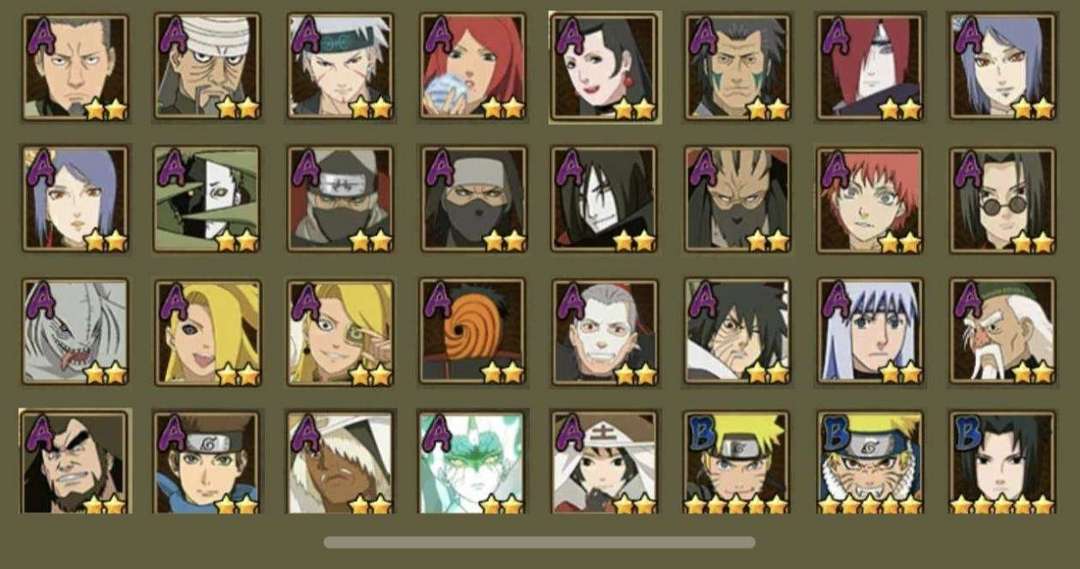The image size is (1080, 569).
Task: Pick the glowing green-white spirit character
Action: 472,463
